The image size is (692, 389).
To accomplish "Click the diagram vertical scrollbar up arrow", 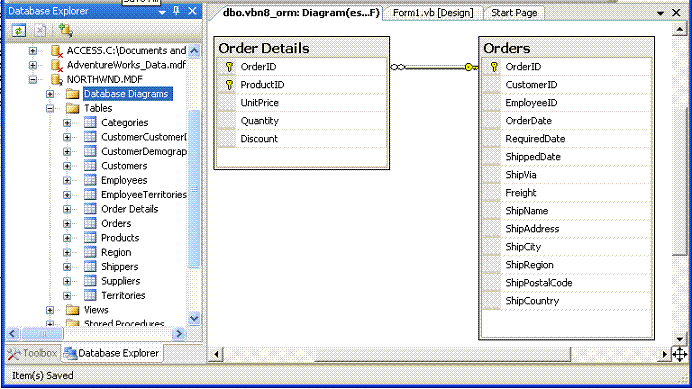I will (x=680, y=30).
